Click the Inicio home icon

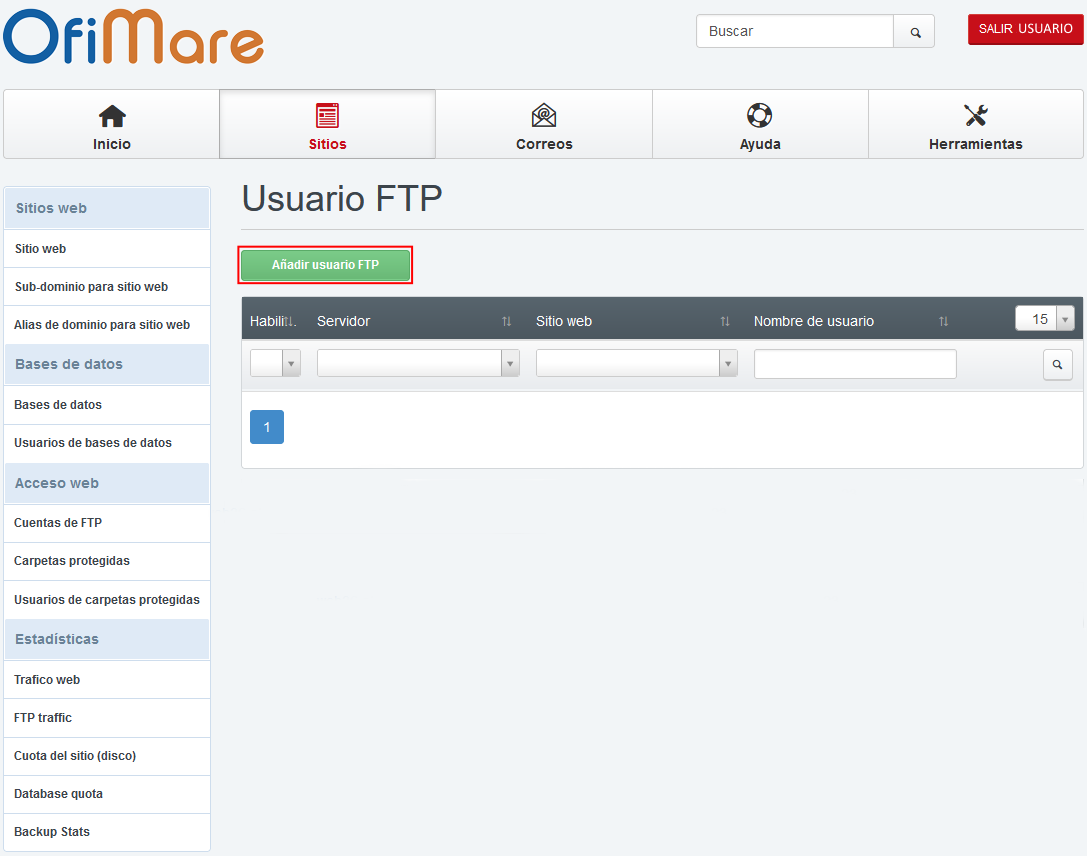112,116
